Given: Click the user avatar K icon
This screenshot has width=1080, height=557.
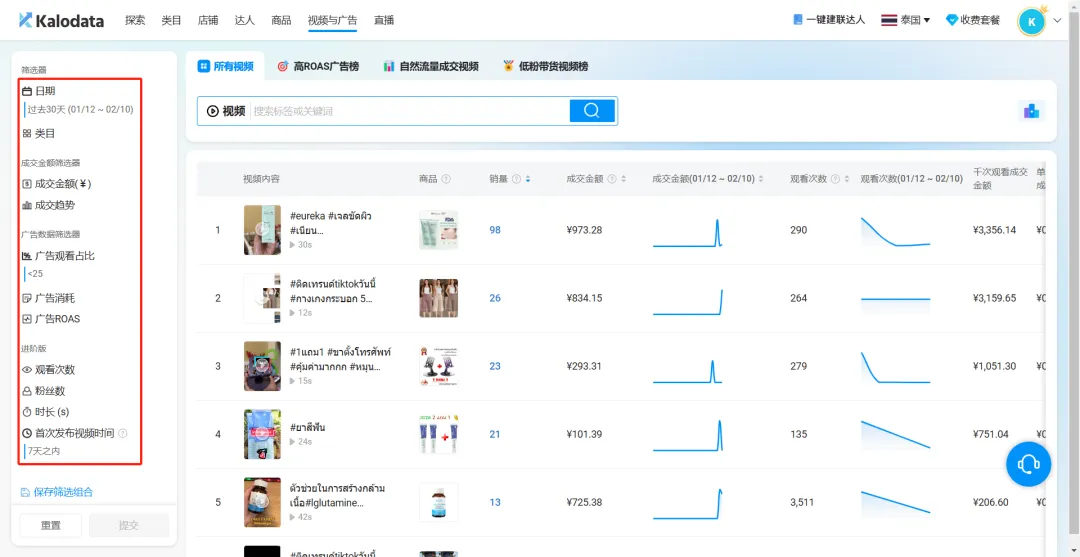Looking at the screenshot, I should pos(1031,21).
